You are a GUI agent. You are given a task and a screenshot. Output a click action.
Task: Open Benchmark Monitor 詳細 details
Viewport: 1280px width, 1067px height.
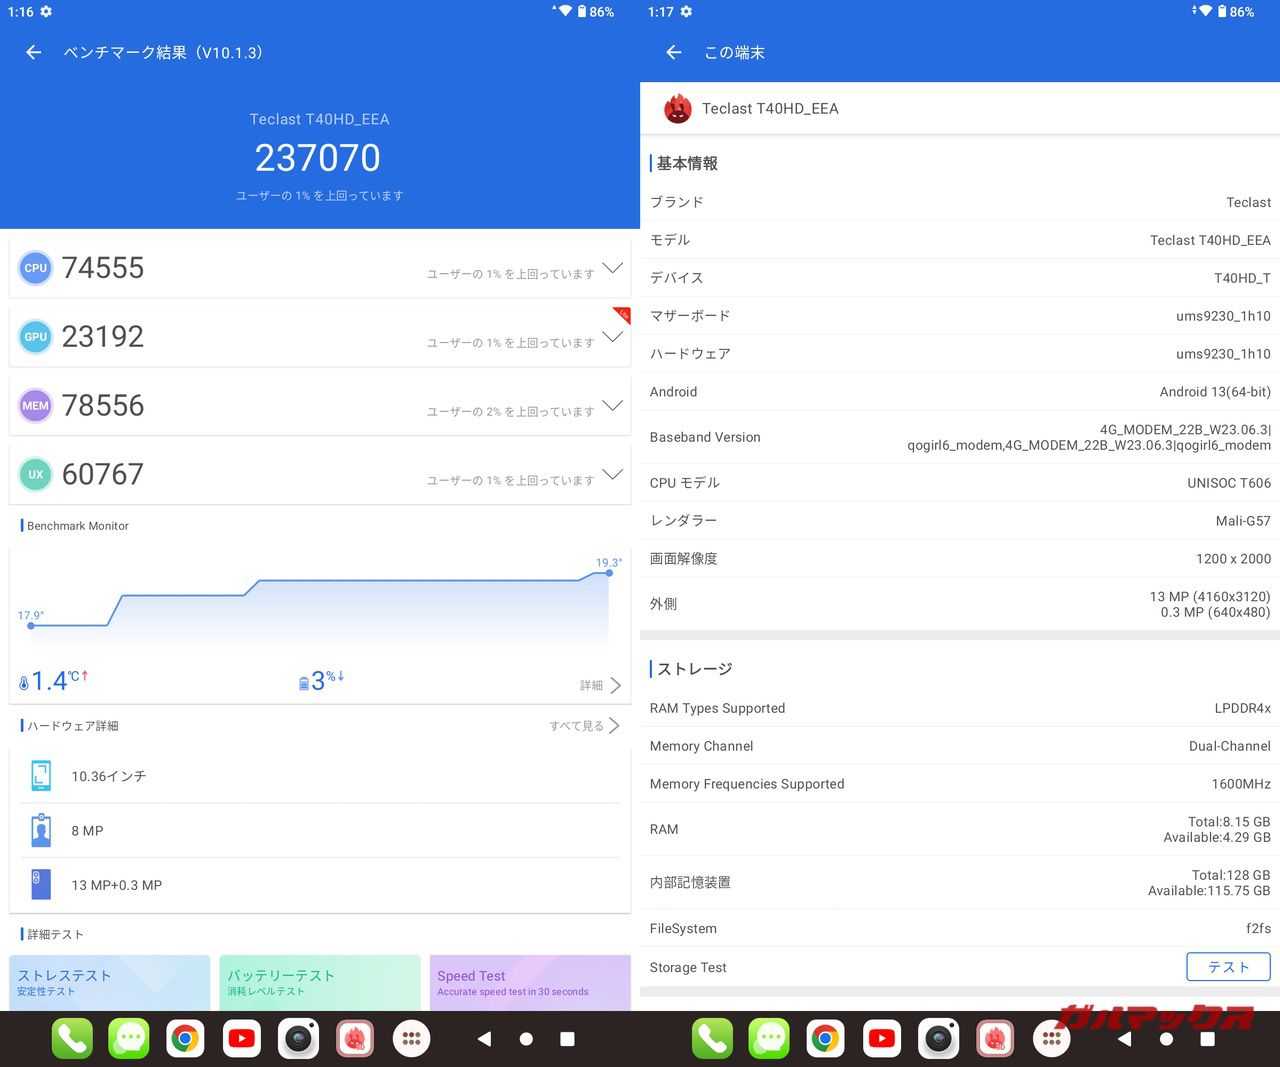(x=601, y=685)
